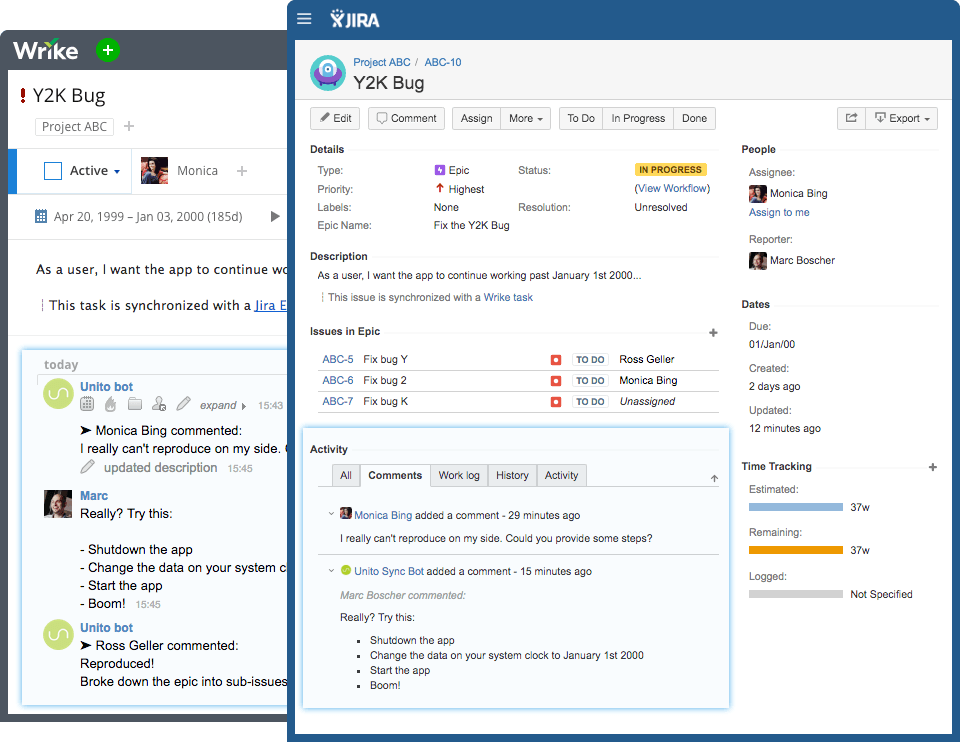Click the plus icon in Time Tracking section

[933, 466]
